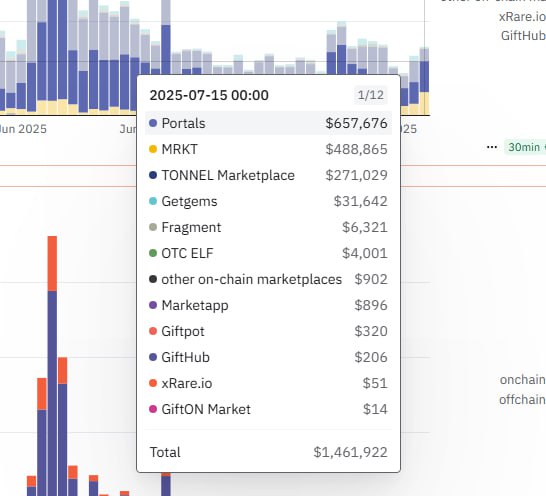The image size is (546, 496).
Task: Toggle onchain legend item
Action: (523, 380)
